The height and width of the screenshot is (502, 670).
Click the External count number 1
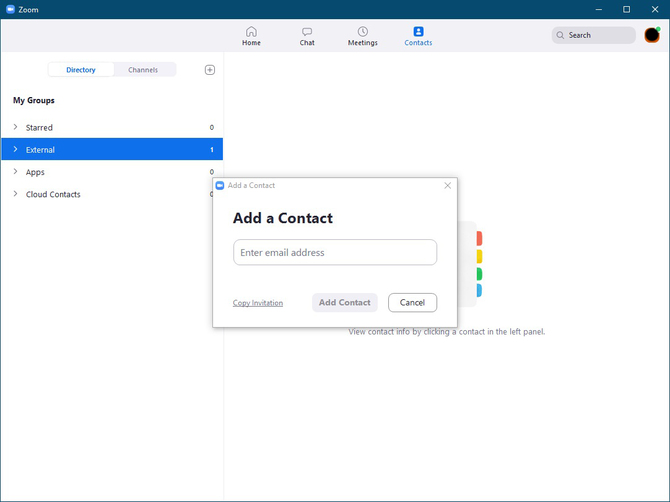(212, 150)
